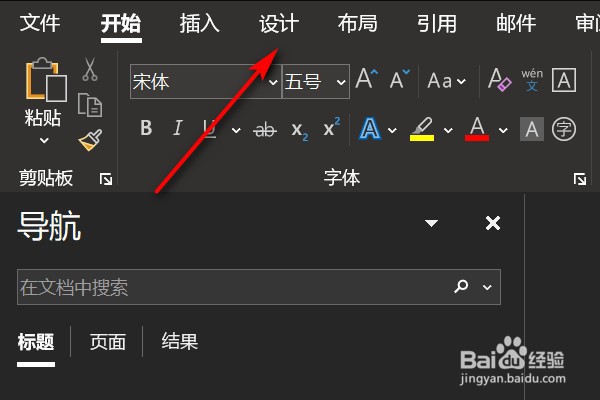Click the Copy icon in clipboard group

(90, 104)
